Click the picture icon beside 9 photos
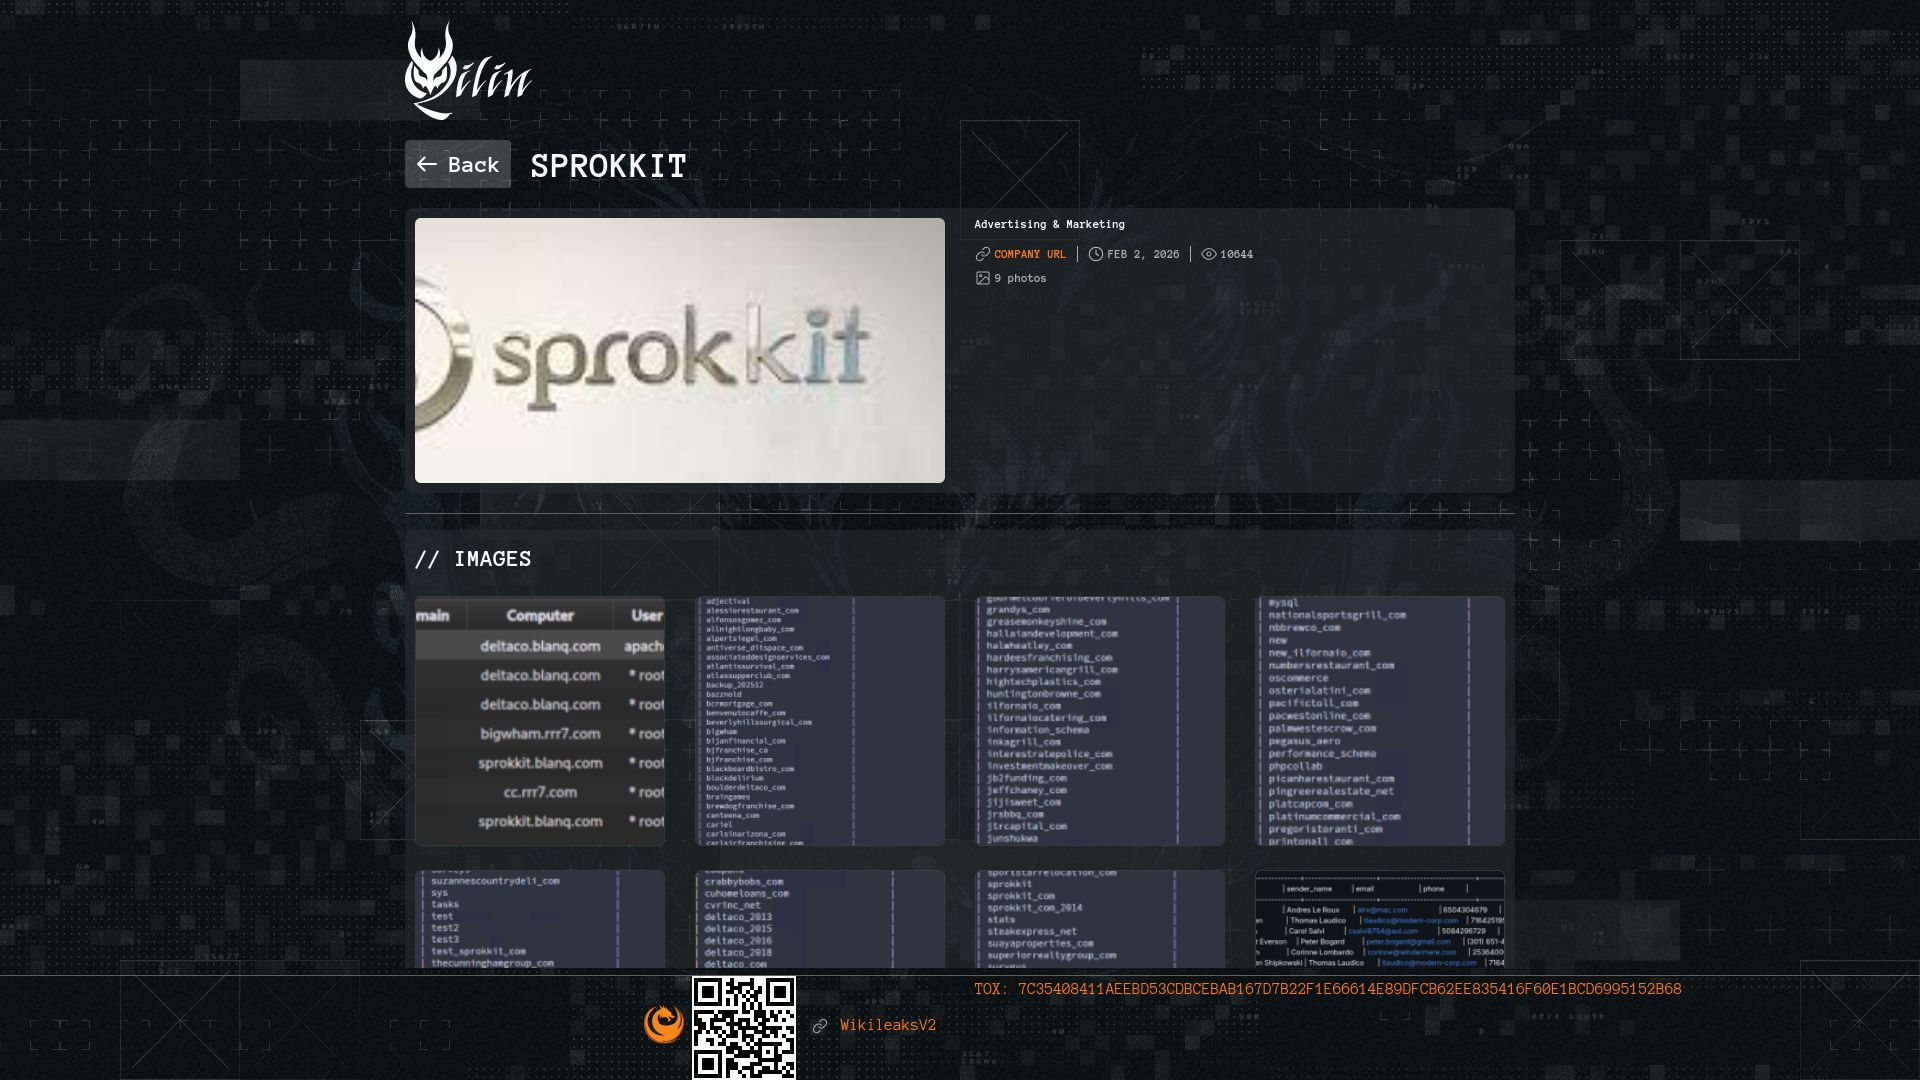 coord(982,279)
